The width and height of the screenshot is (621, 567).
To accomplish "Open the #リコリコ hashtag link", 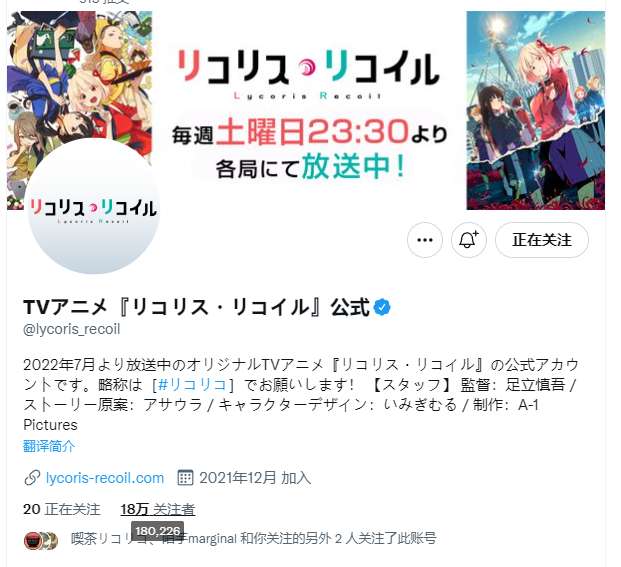I will tap(192, 384).
